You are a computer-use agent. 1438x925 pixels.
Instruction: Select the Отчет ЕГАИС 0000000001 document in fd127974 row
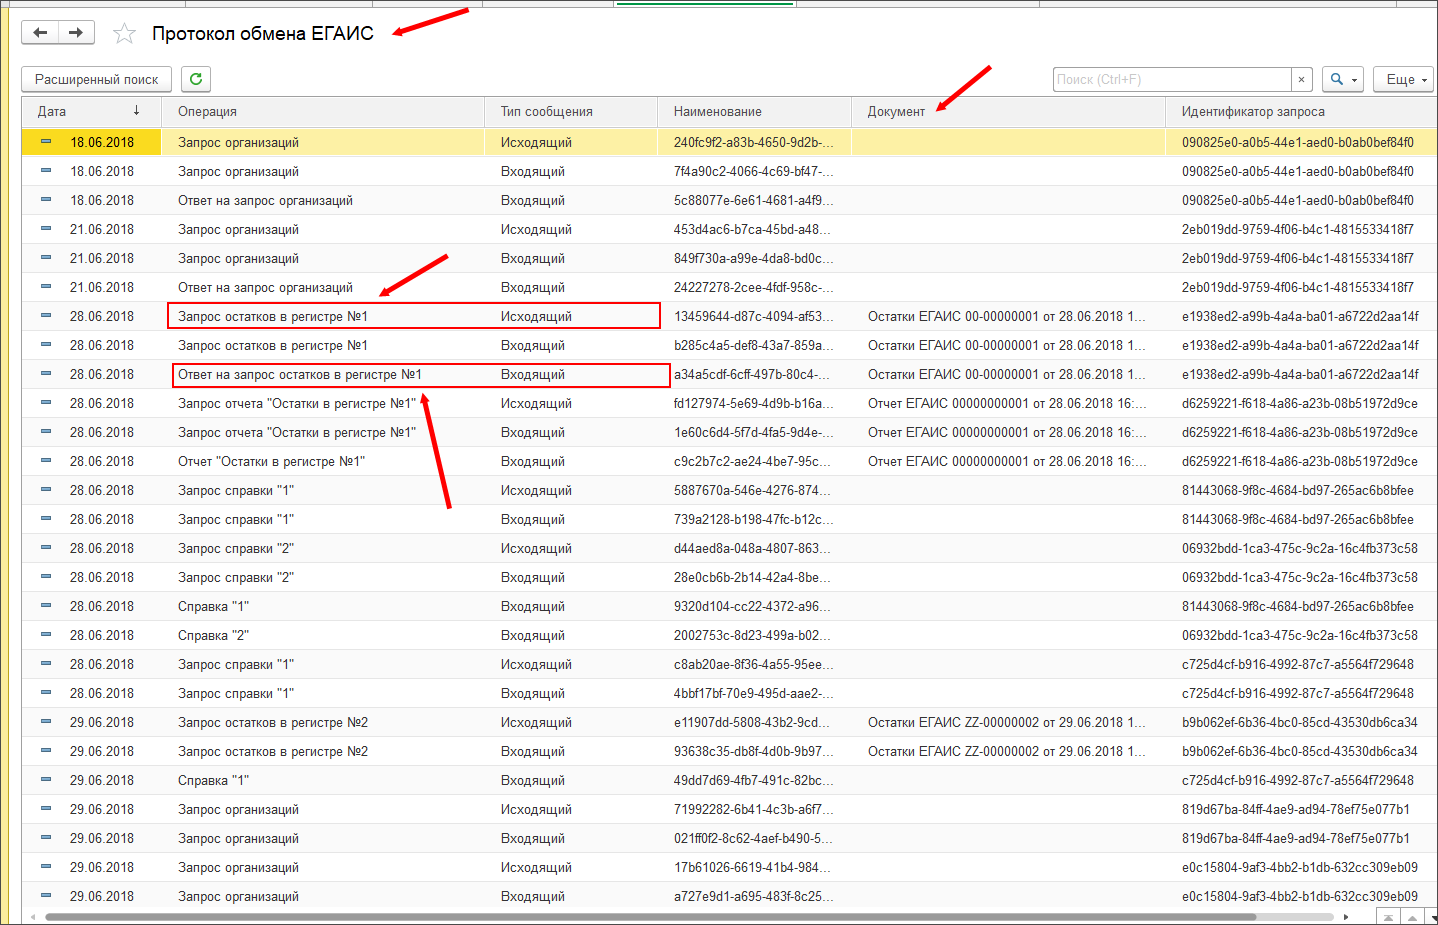pyautogui.click(x=1007, y=403)
